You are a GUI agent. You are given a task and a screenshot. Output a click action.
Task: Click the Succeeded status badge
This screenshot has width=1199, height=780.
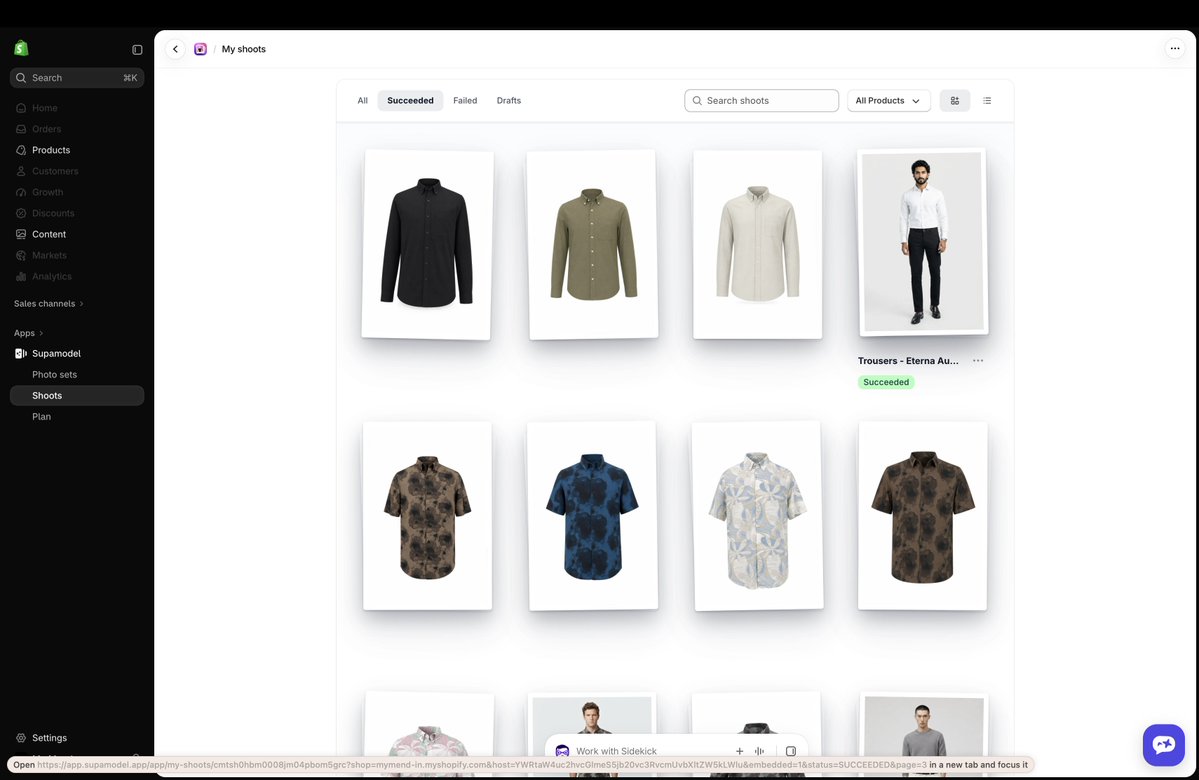pyautogui.click(x=886, y=382)
